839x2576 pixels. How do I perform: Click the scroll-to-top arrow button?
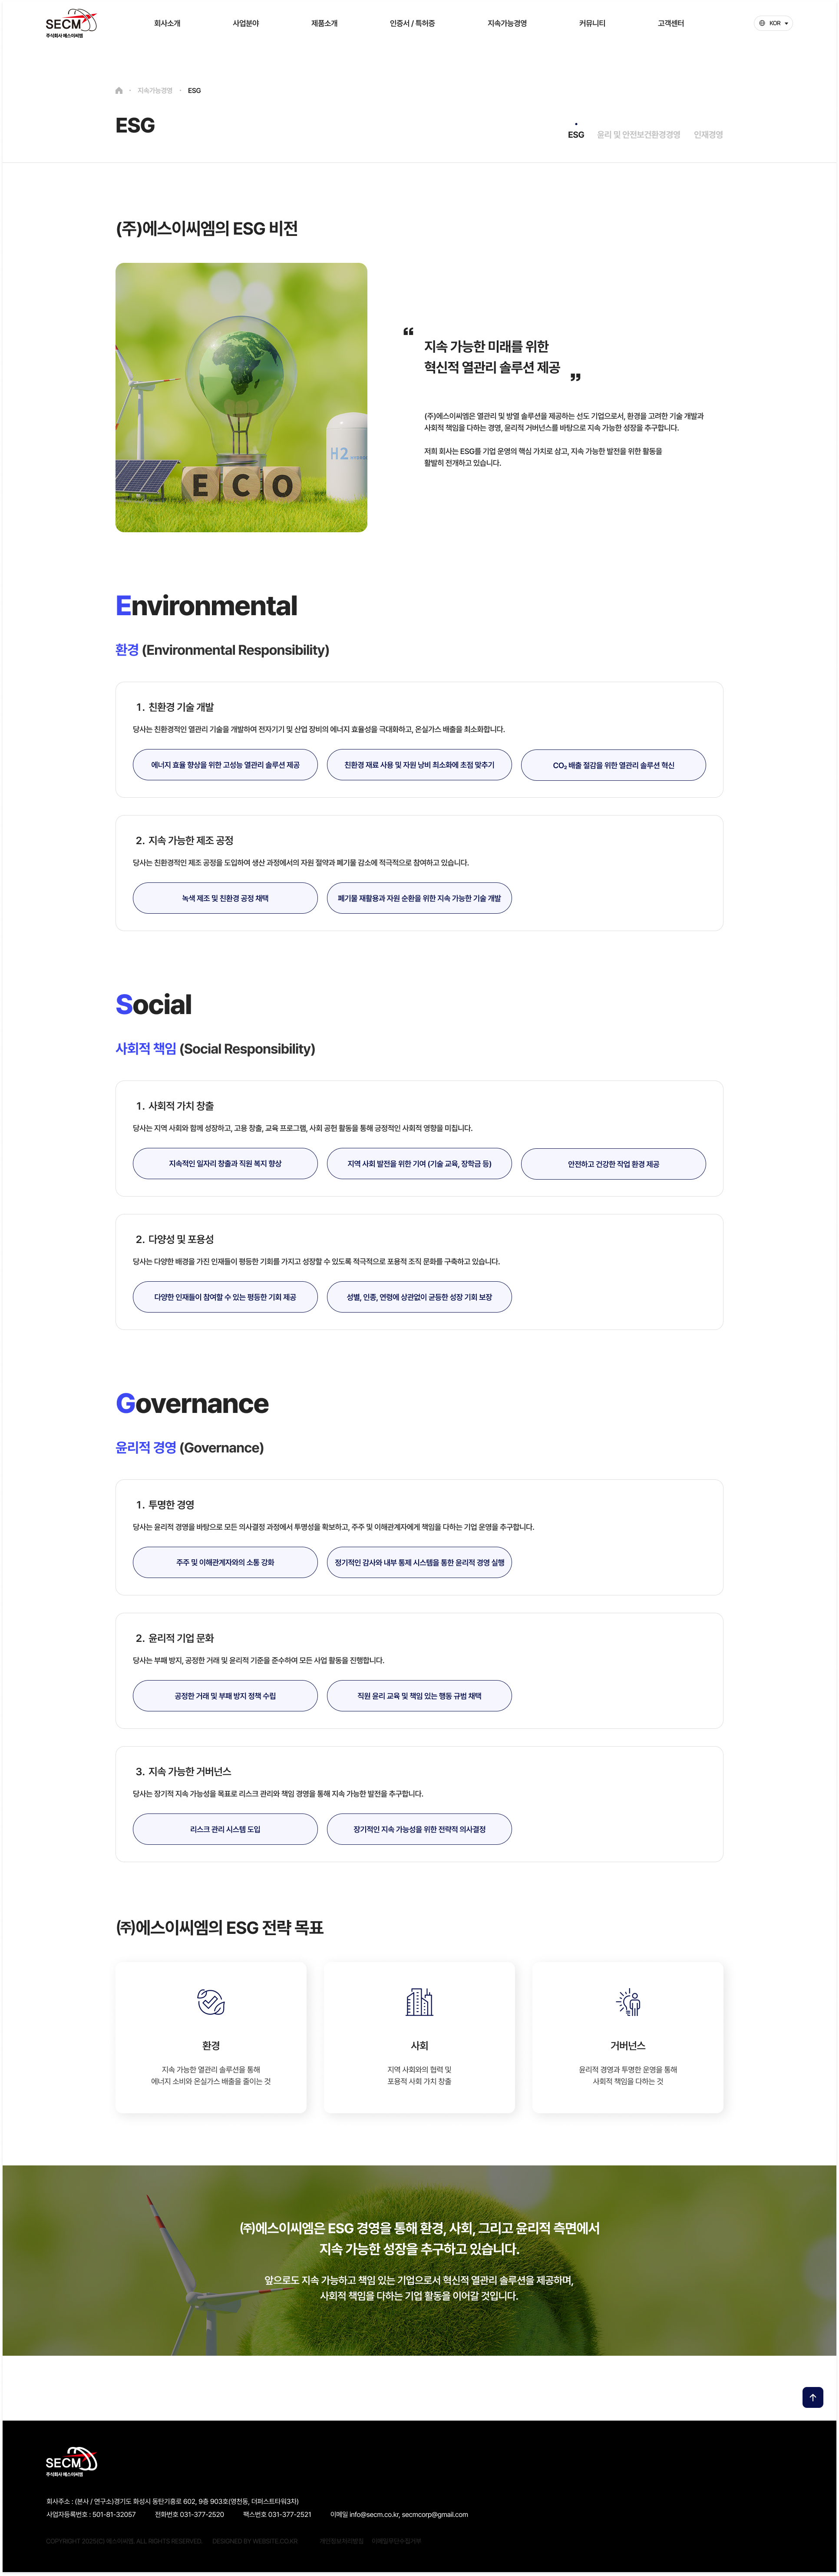(812, 2397)
